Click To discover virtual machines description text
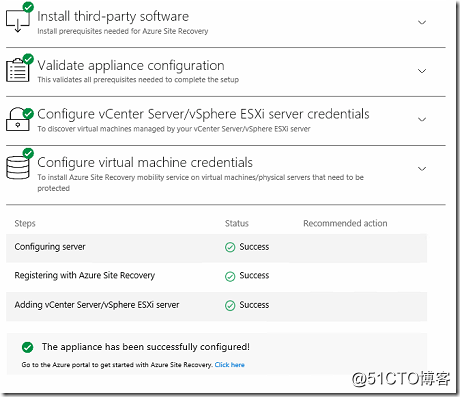Image resolution: width=460 pixels, height=397 pixels. [174, 129]
